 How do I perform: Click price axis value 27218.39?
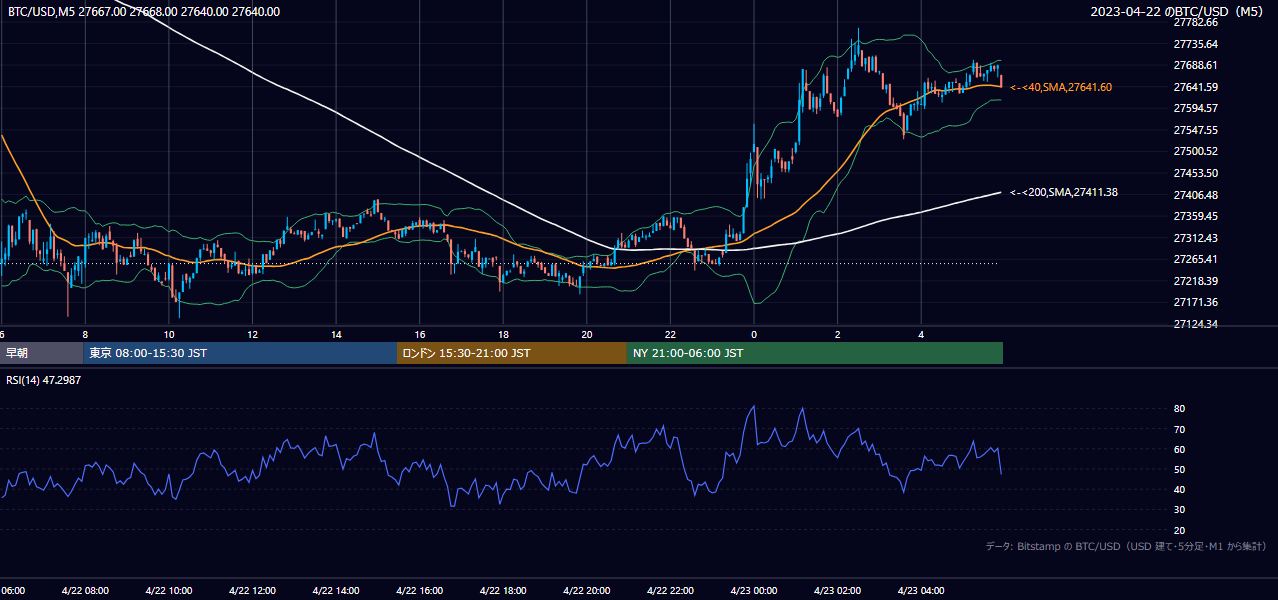[1195, 281]
